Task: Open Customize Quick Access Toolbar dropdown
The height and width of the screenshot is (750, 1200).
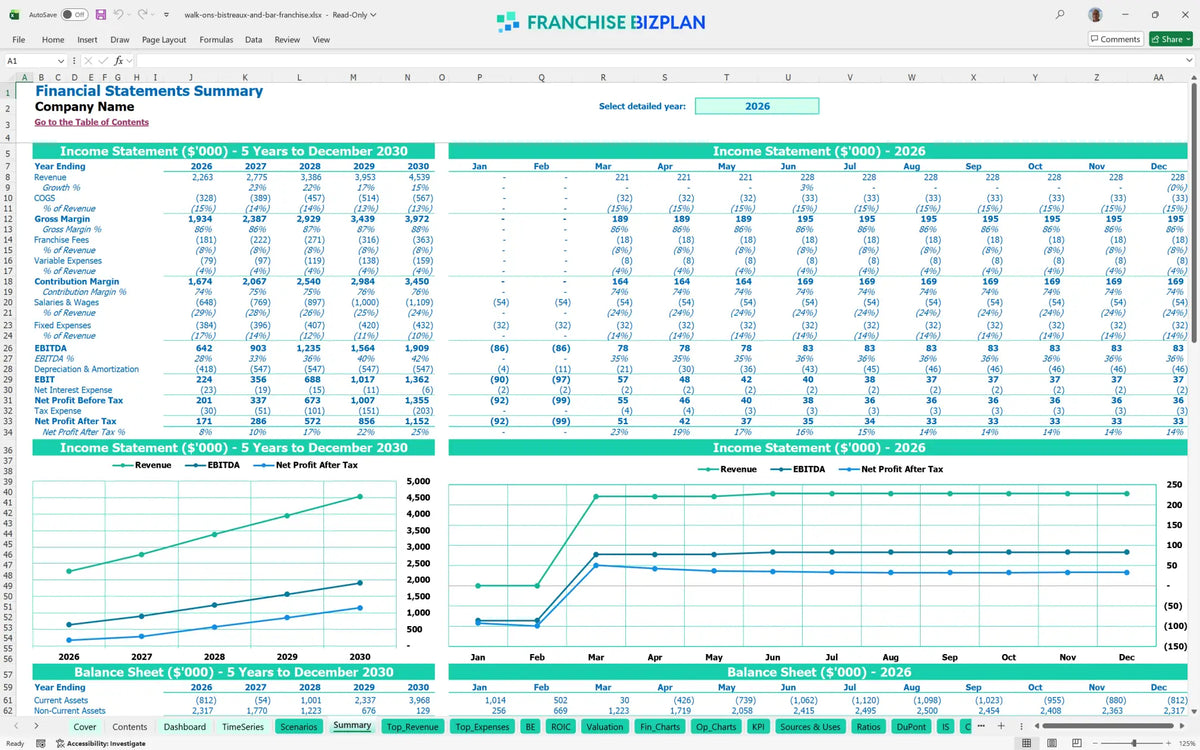Action: click(x=166, y=15)
